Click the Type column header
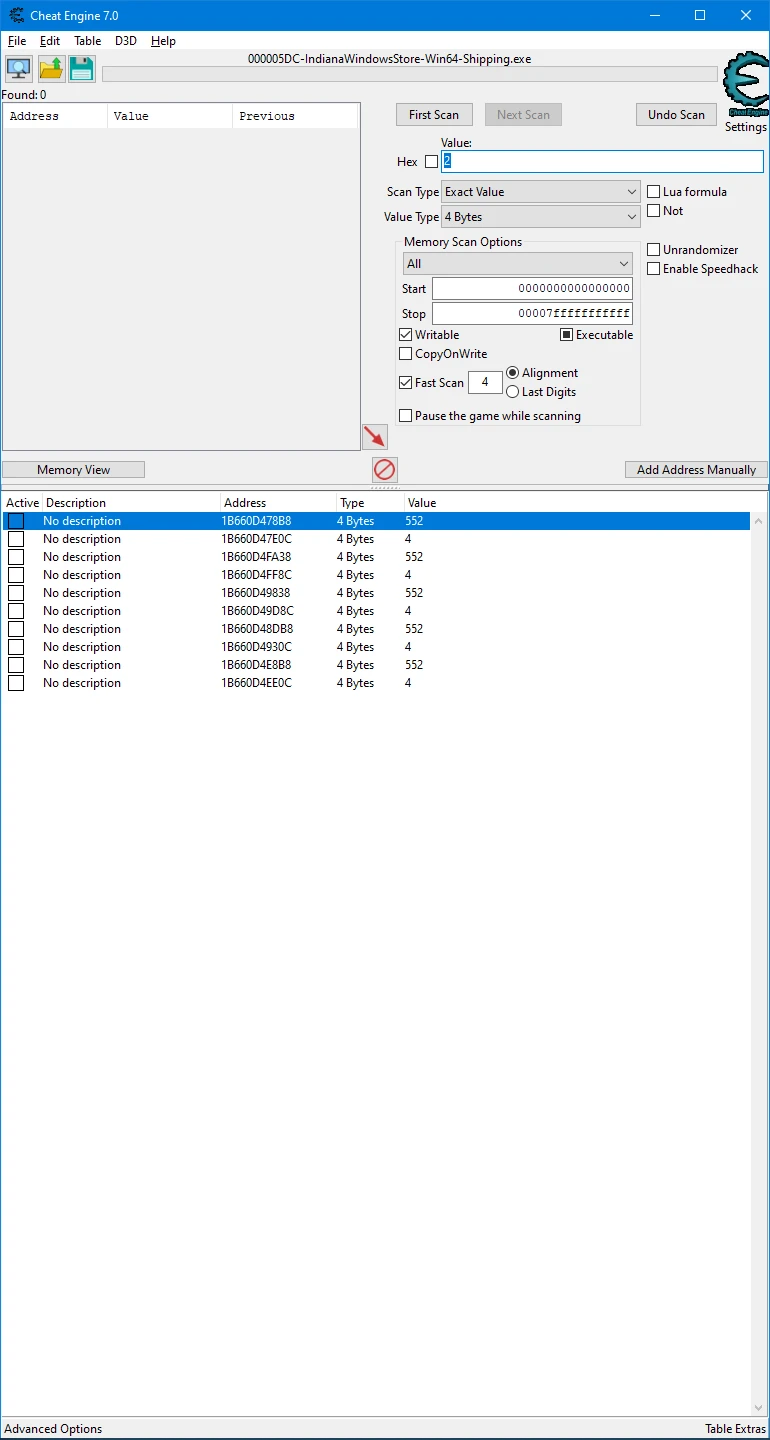This screenshot has height=1440, width=770. 370,503
